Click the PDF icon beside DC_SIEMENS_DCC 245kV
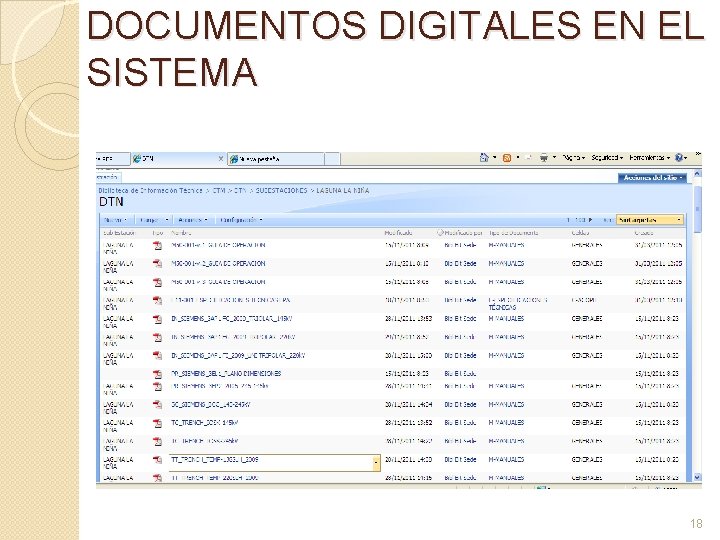The height and width of the screenshot is (540, 720). tap(158, 405)
